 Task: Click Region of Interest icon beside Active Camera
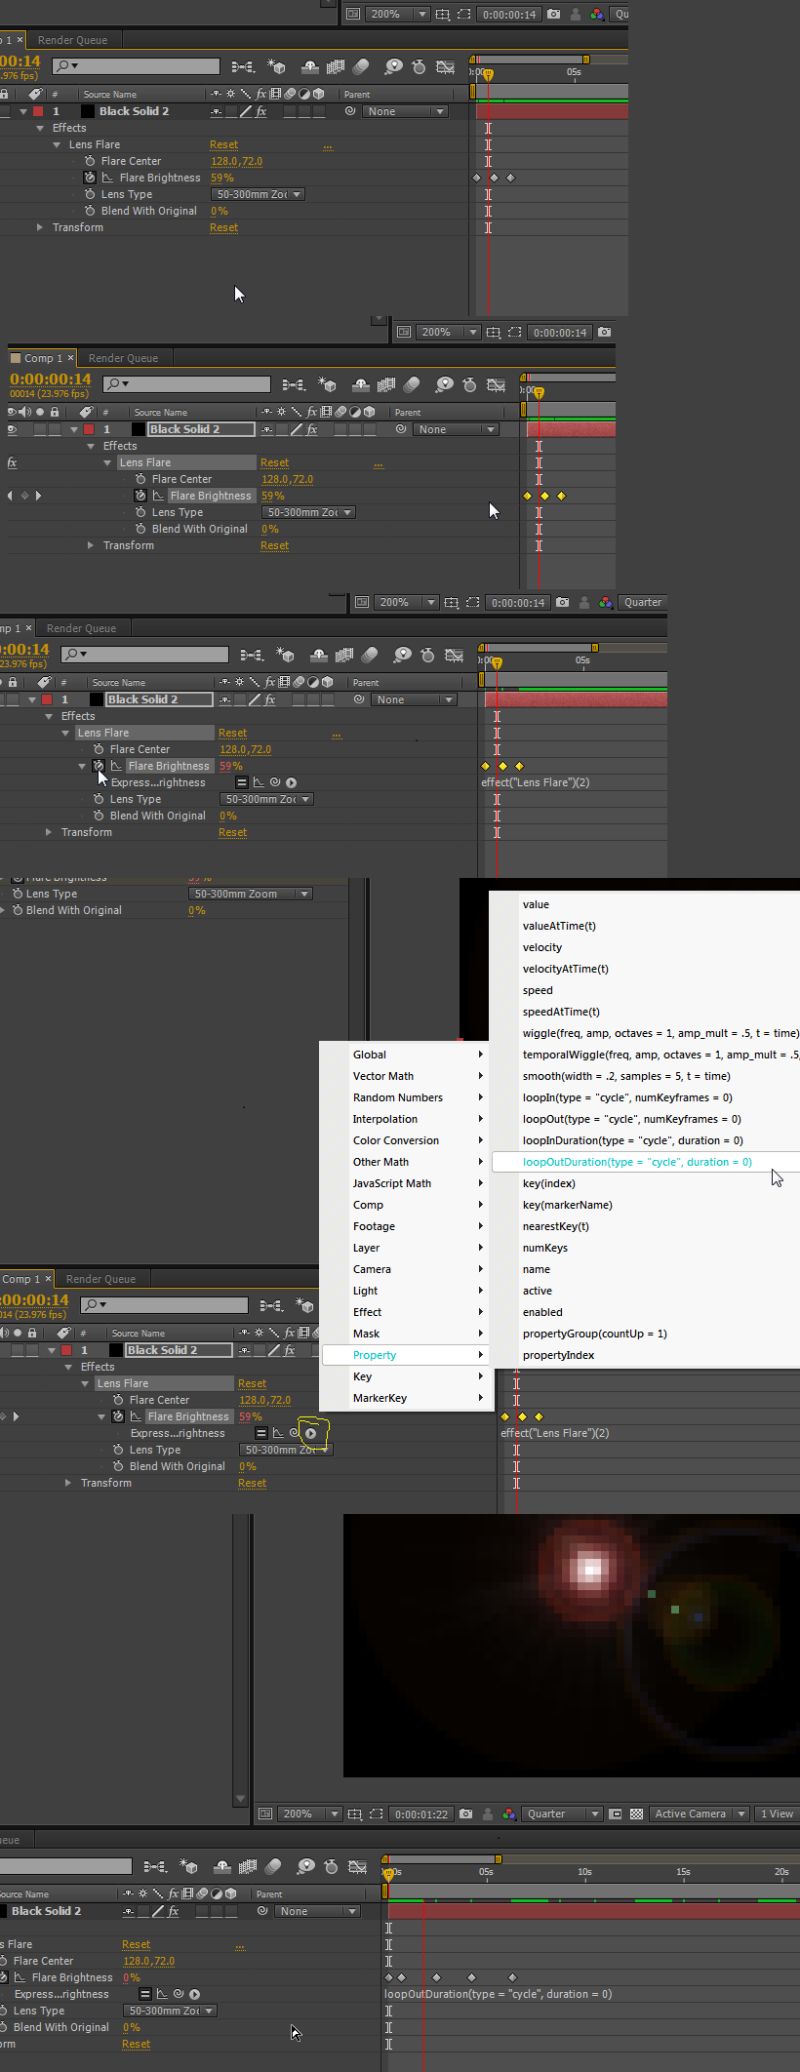tap(616, 1814)
